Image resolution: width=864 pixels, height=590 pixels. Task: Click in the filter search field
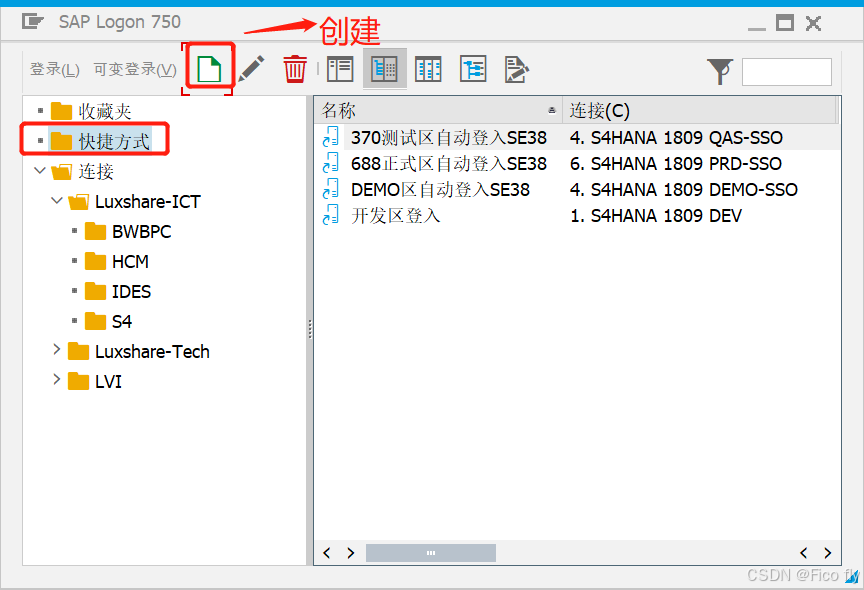pyautogui.click(x=787, y=72)
